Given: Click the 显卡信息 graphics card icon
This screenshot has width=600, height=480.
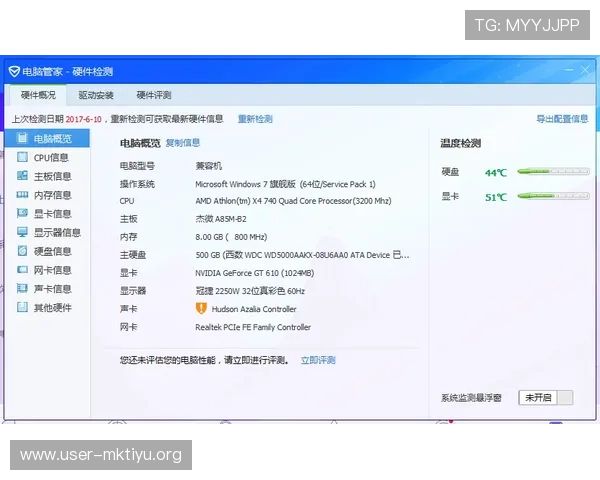Looking at the screenshot, I should pyautogui.click(x=22, y=213).
